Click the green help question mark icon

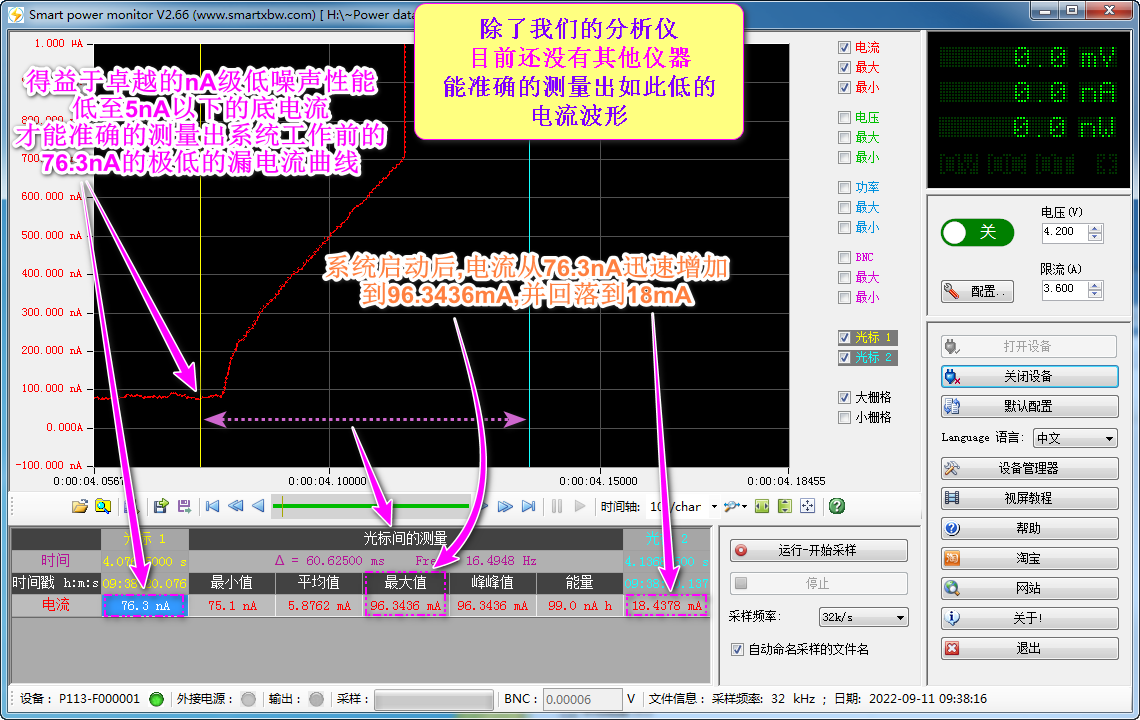[837, 506]
